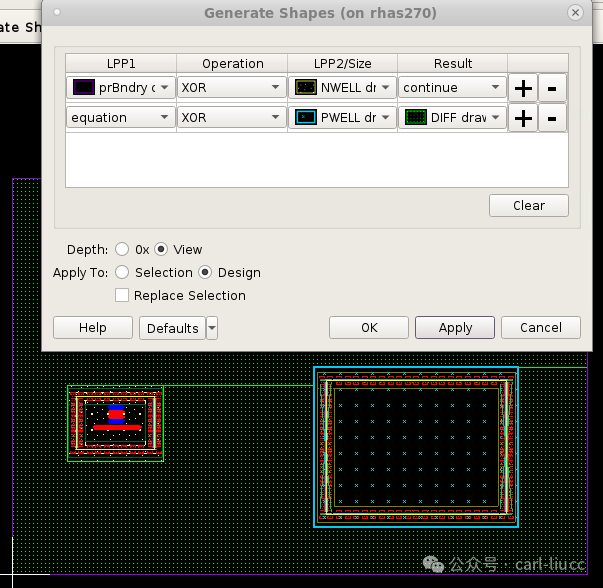Remove the prBndry XOR NWELL row
The width and height of the screenshot is (603, 588).
(552, 88)
